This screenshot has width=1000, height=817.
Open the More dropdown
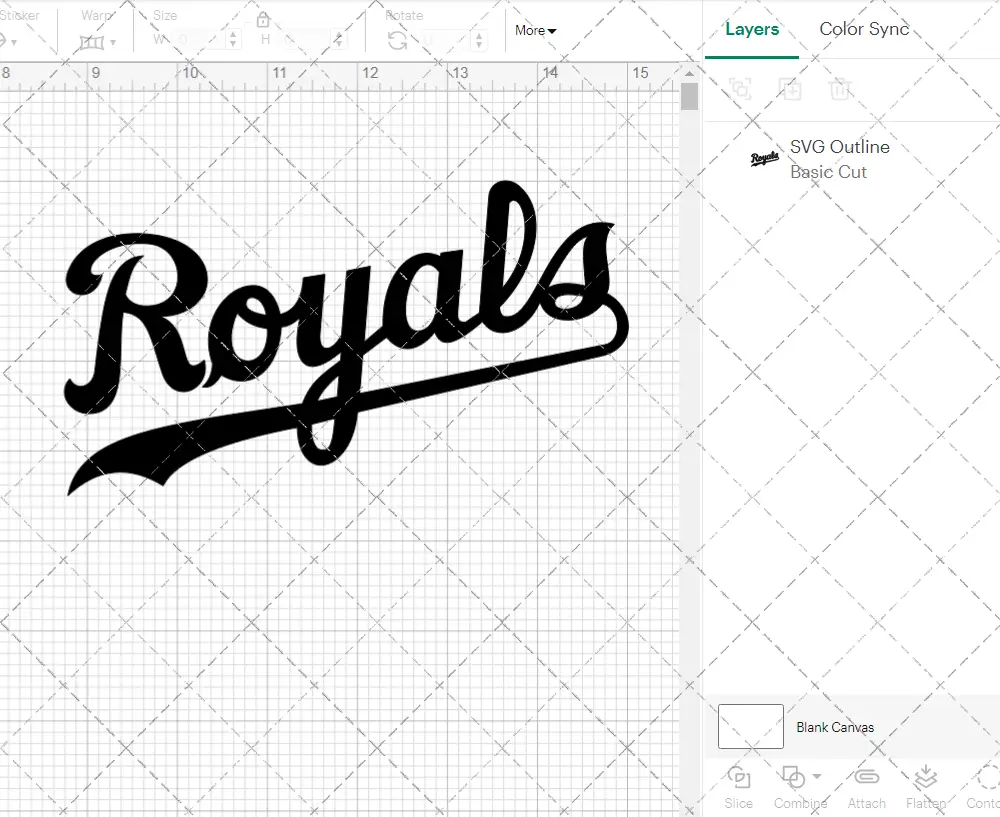[535, 31]
